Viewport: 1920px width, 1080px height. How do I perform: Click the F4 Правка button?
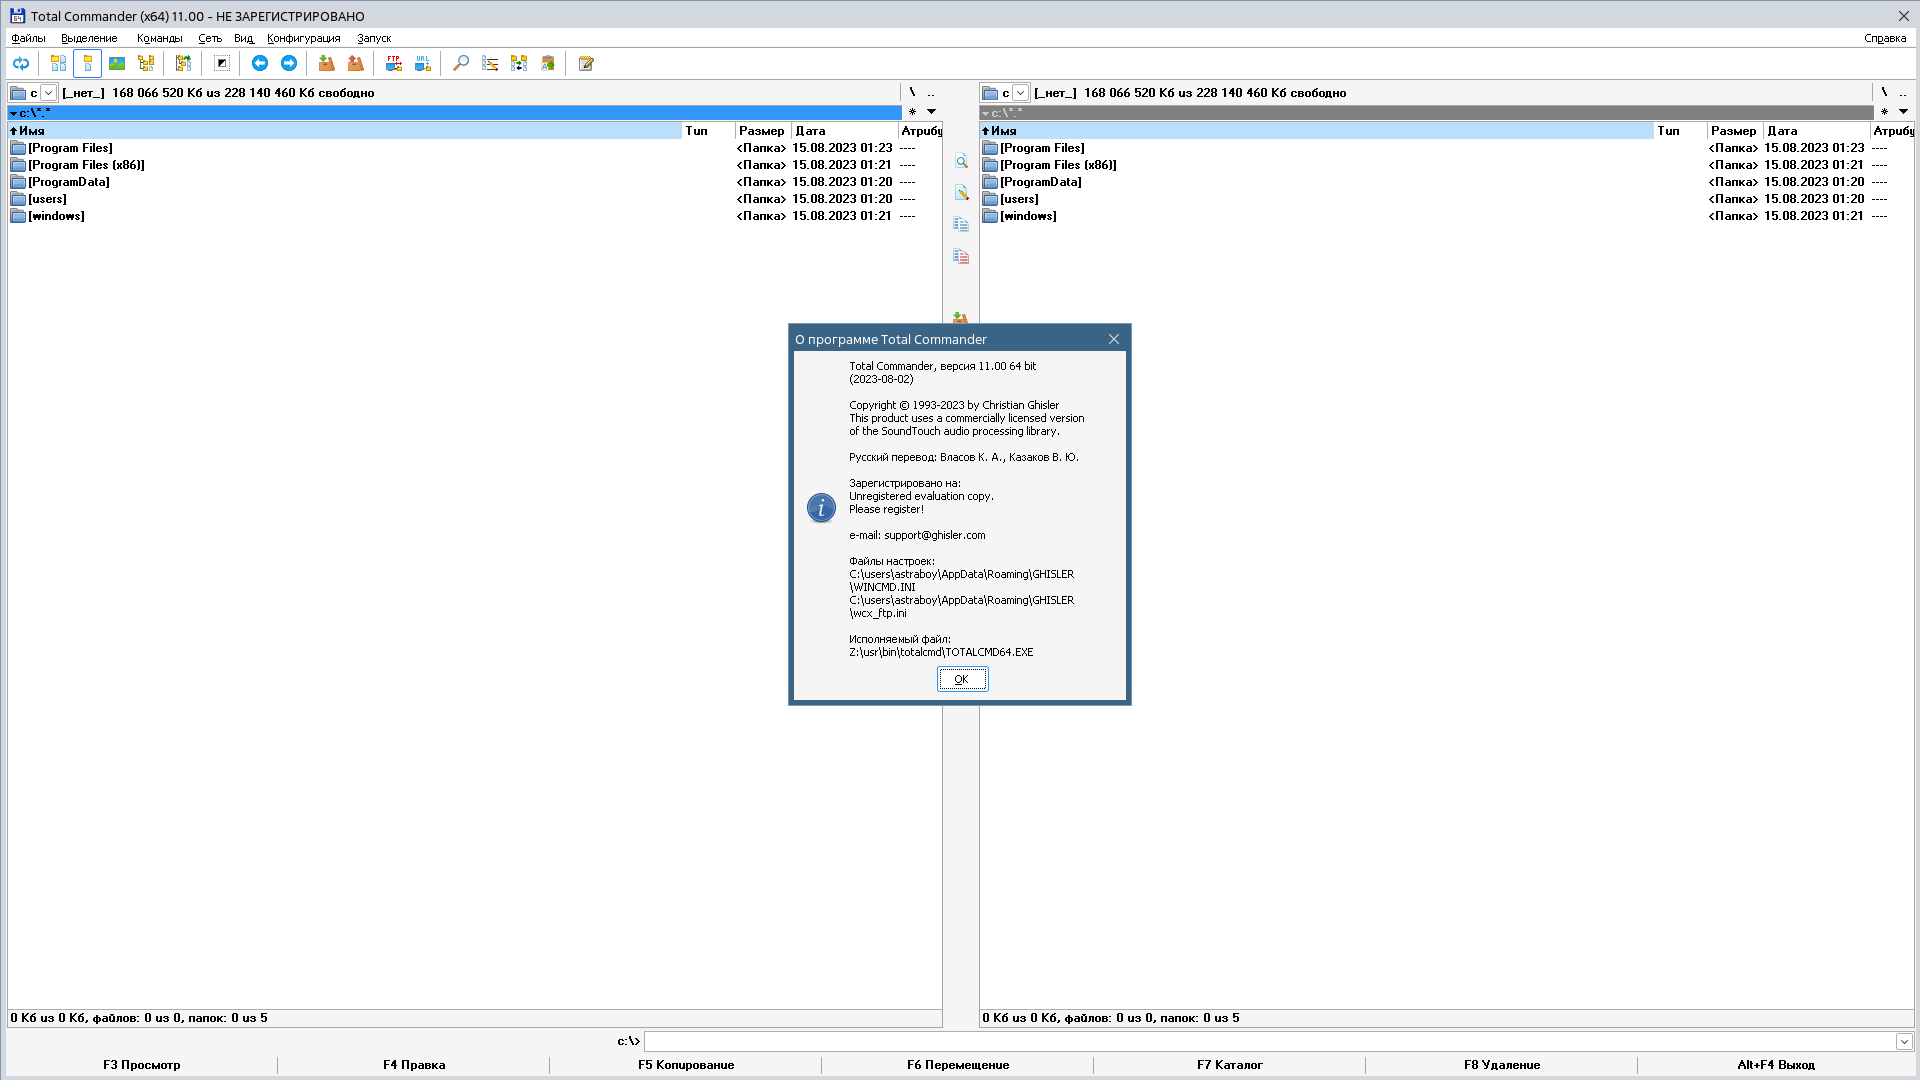414,1065
